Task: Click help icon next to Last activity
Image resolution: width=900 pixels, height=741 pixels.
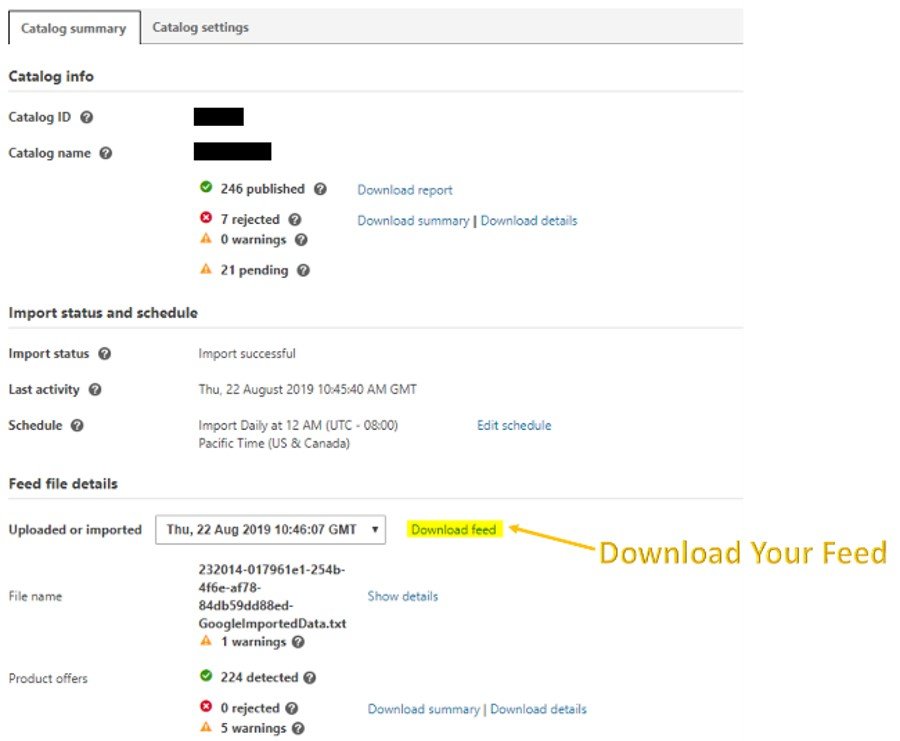Action: pyautogui.click(x=95, y=390)
